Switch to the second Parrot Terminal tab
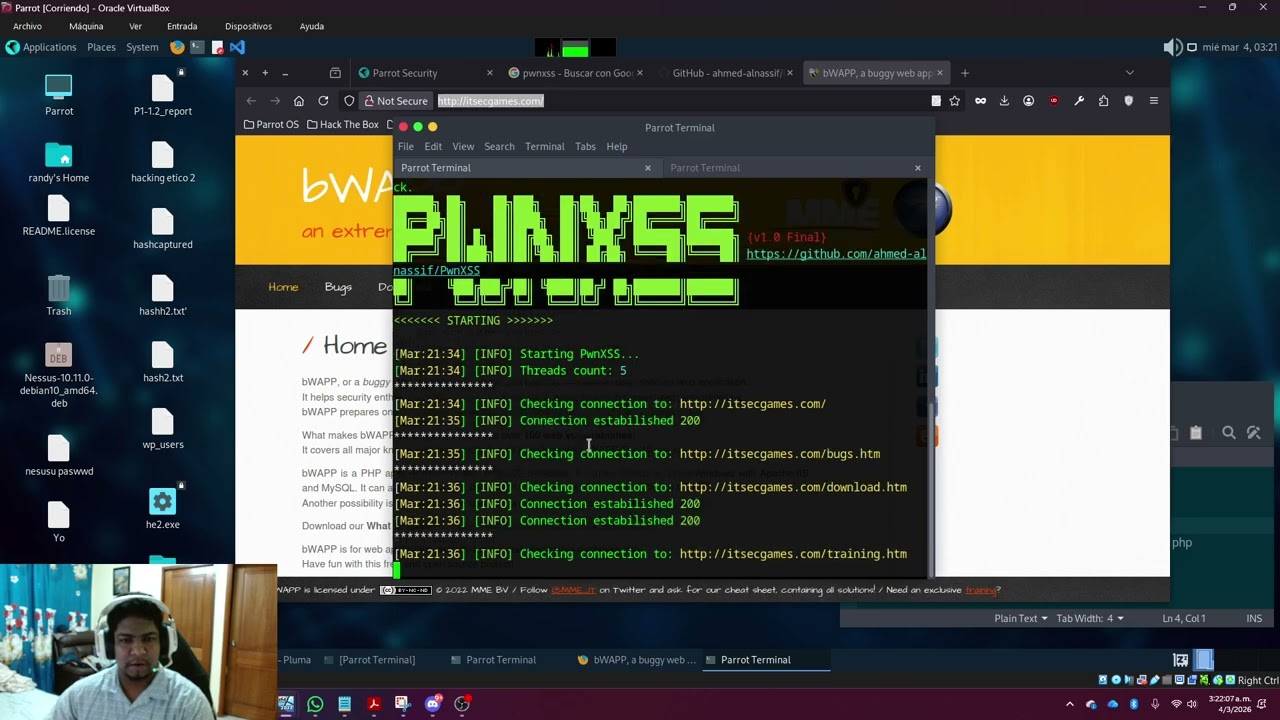 click(795, 168)
